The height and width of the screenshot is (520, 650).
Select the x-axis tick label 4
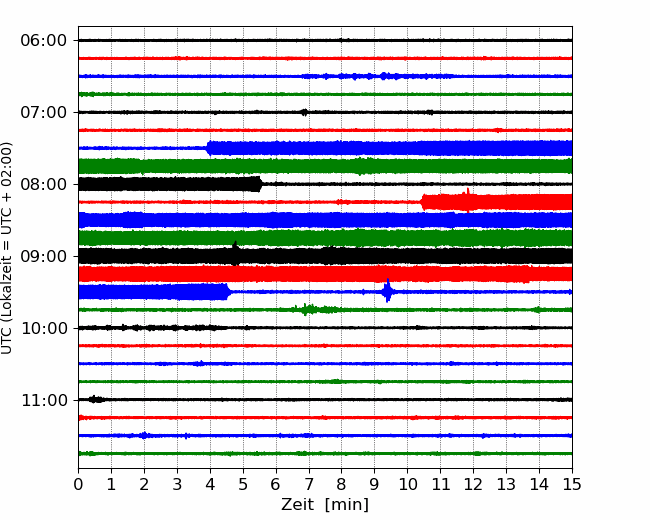point(210,484)
